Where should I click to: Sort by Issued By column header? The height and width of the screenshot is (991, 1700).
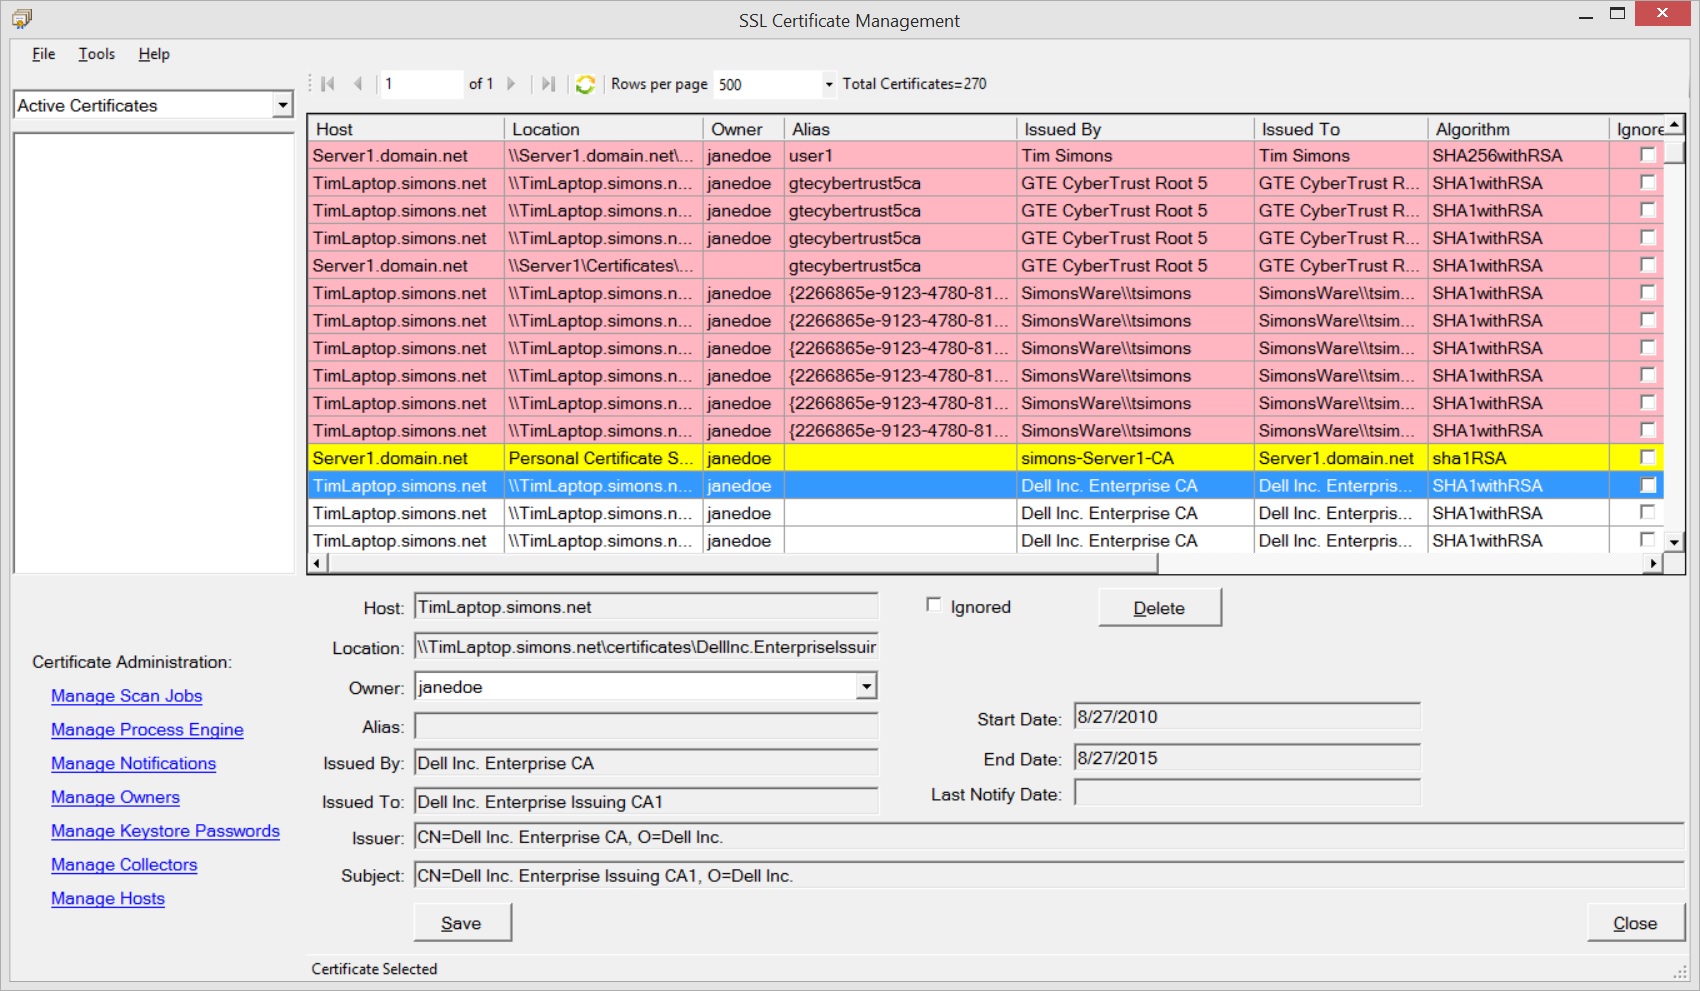(1135, 129)
